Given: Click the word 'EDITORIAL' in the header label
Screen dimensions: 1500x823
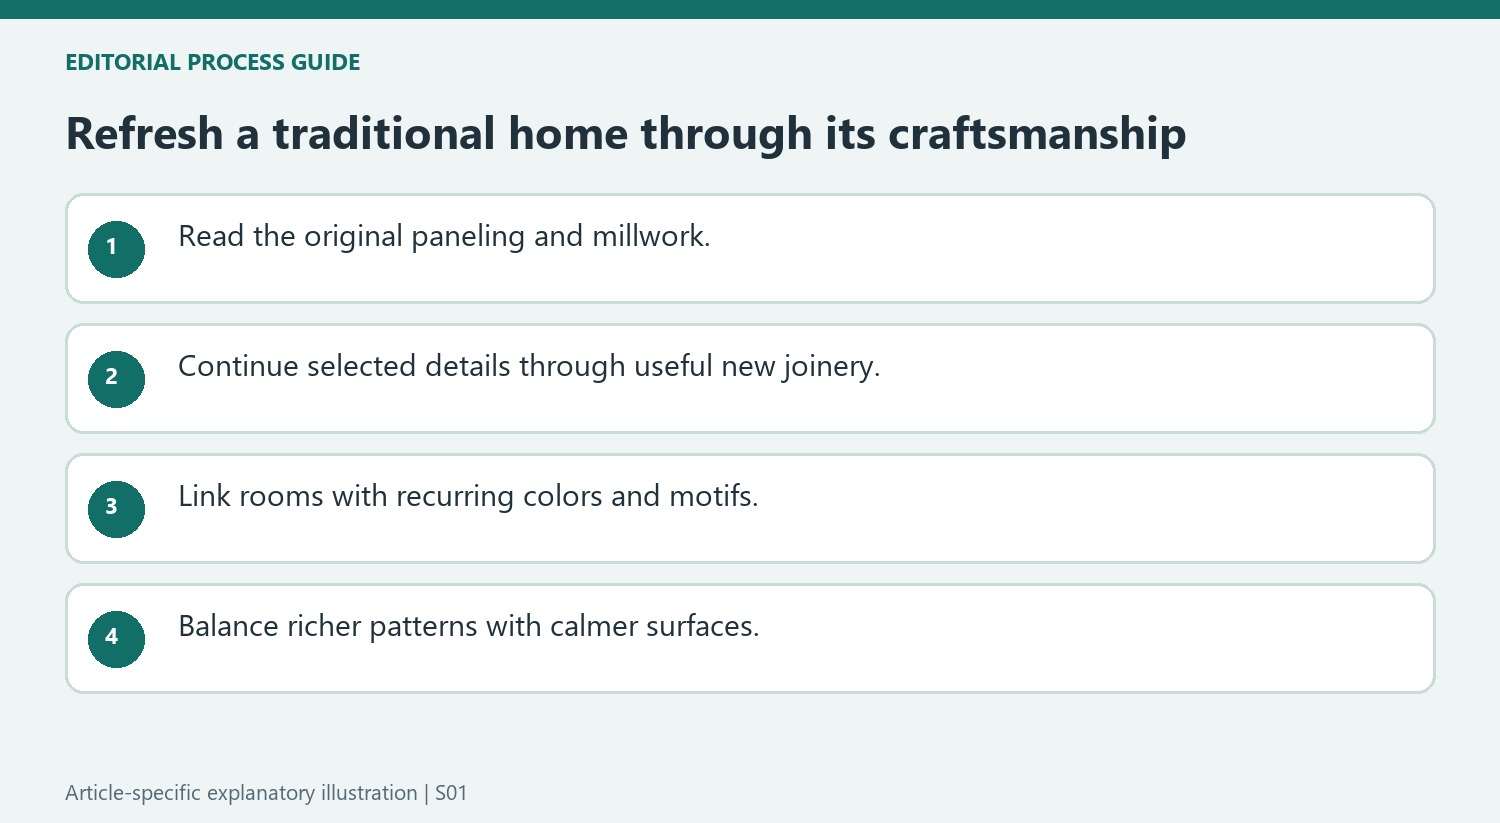Looking at the screenshot, I should (123, 62).
